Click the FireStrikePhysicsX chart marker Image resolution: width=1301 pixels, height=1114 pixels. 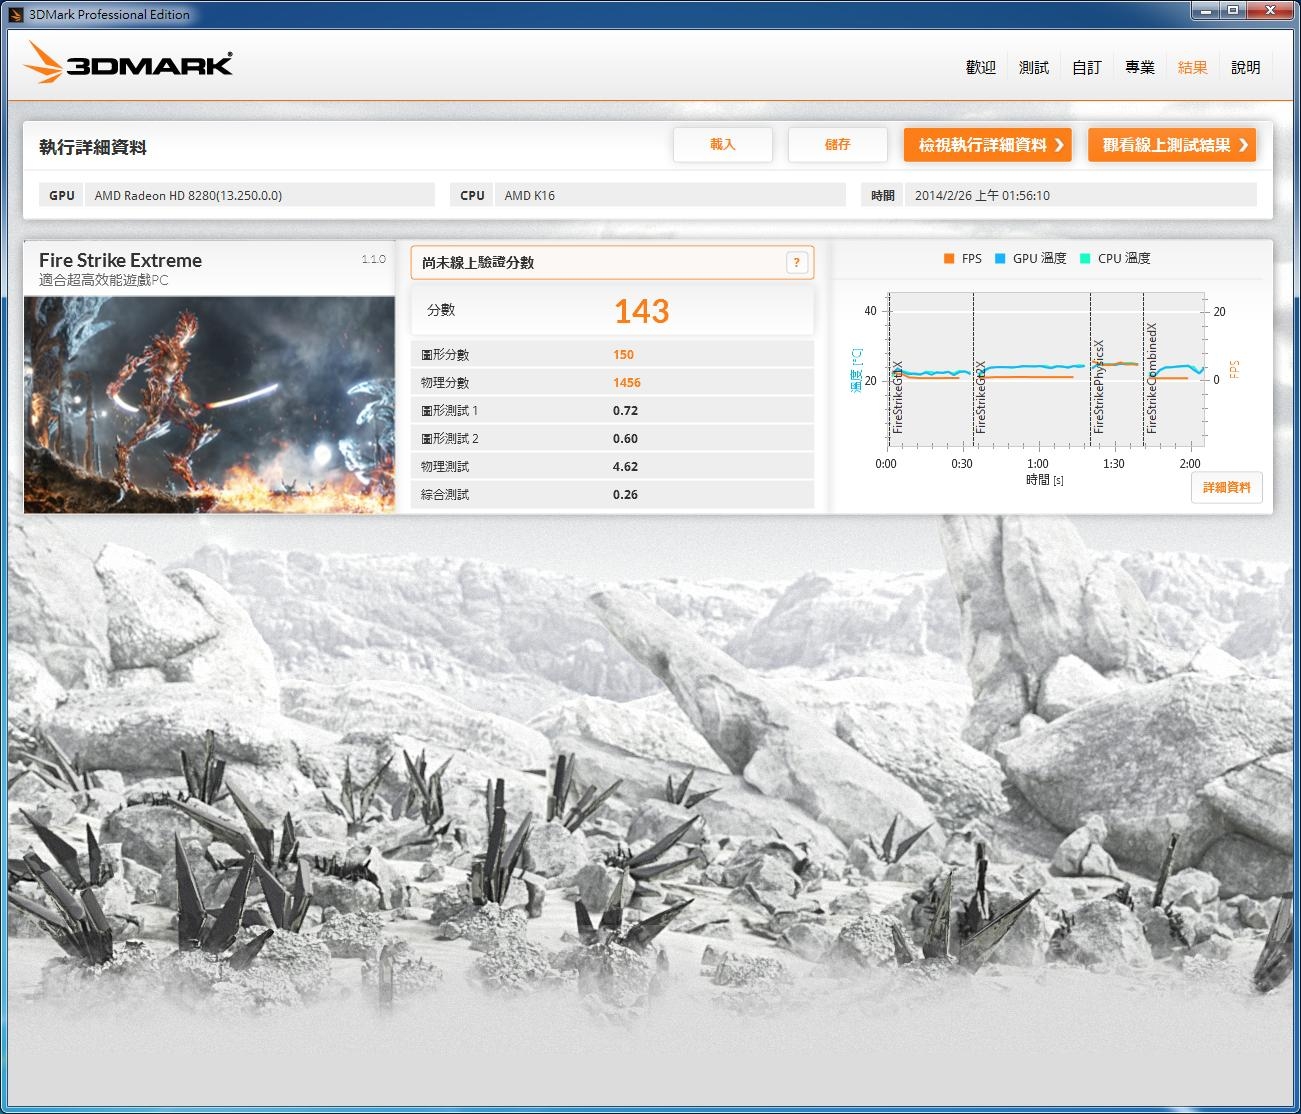coord(1099,386)
